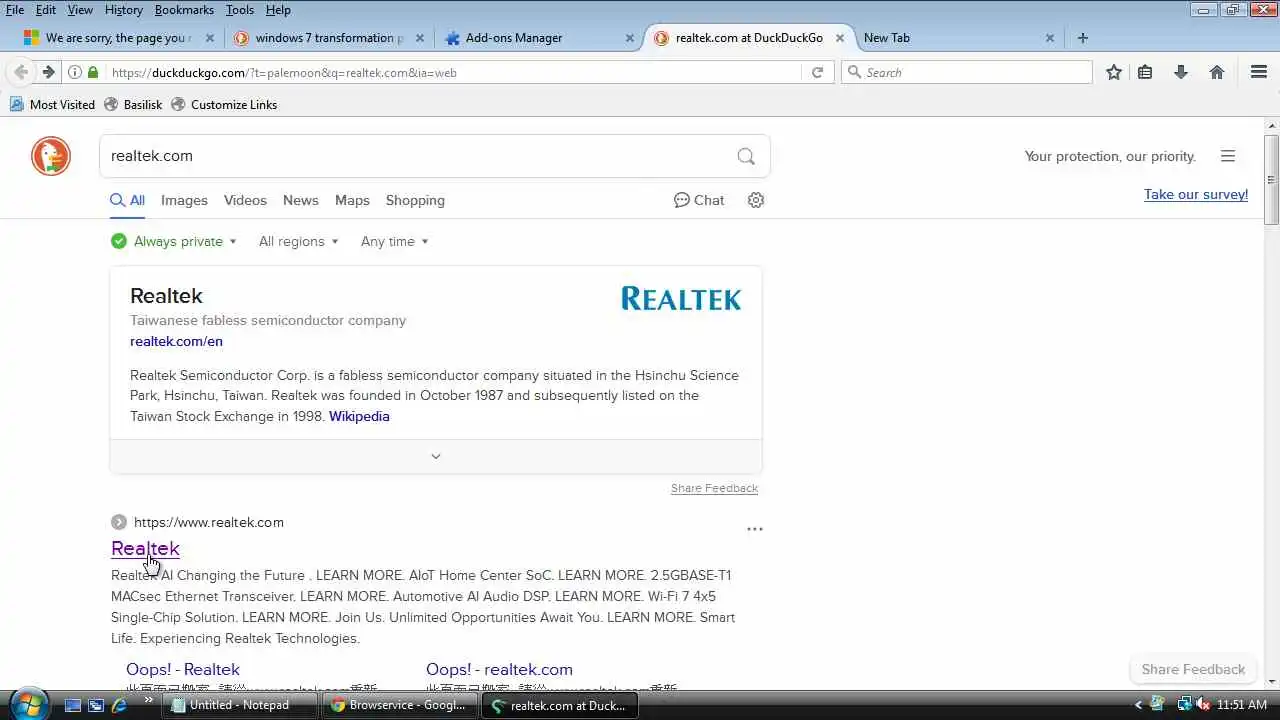This screenshot has height=720, width=1280.
Task: Click Show Desktop quick launch icon
Action: click(x=73, y=705)
